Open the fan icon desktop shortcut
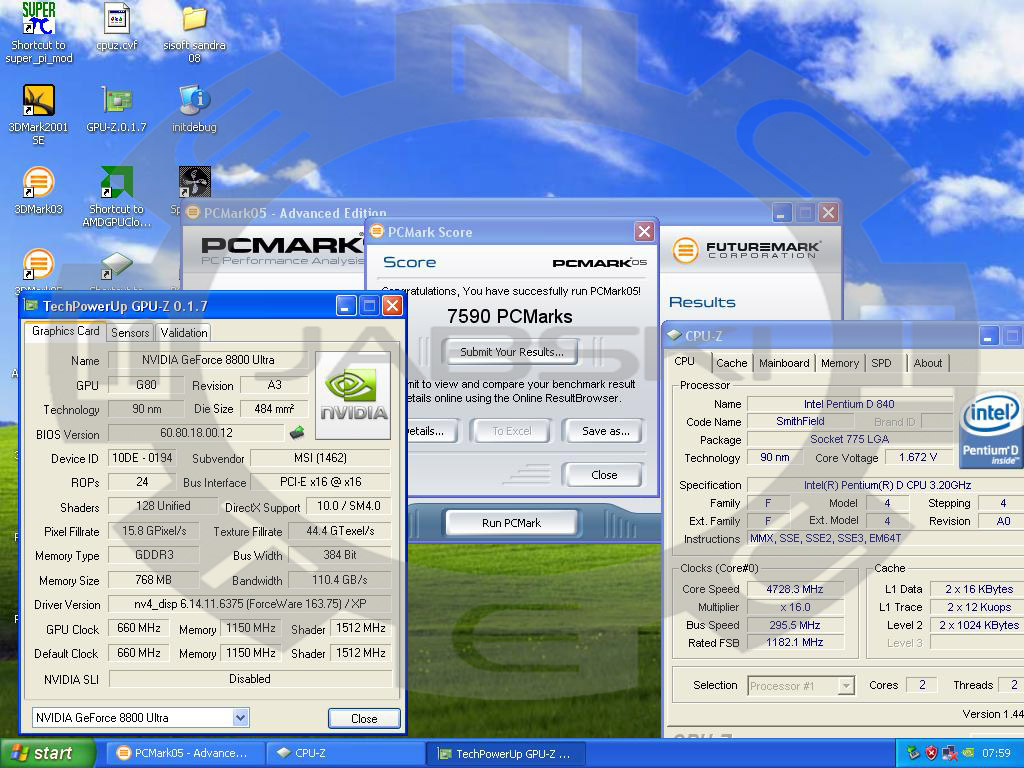 coord(194,182)
